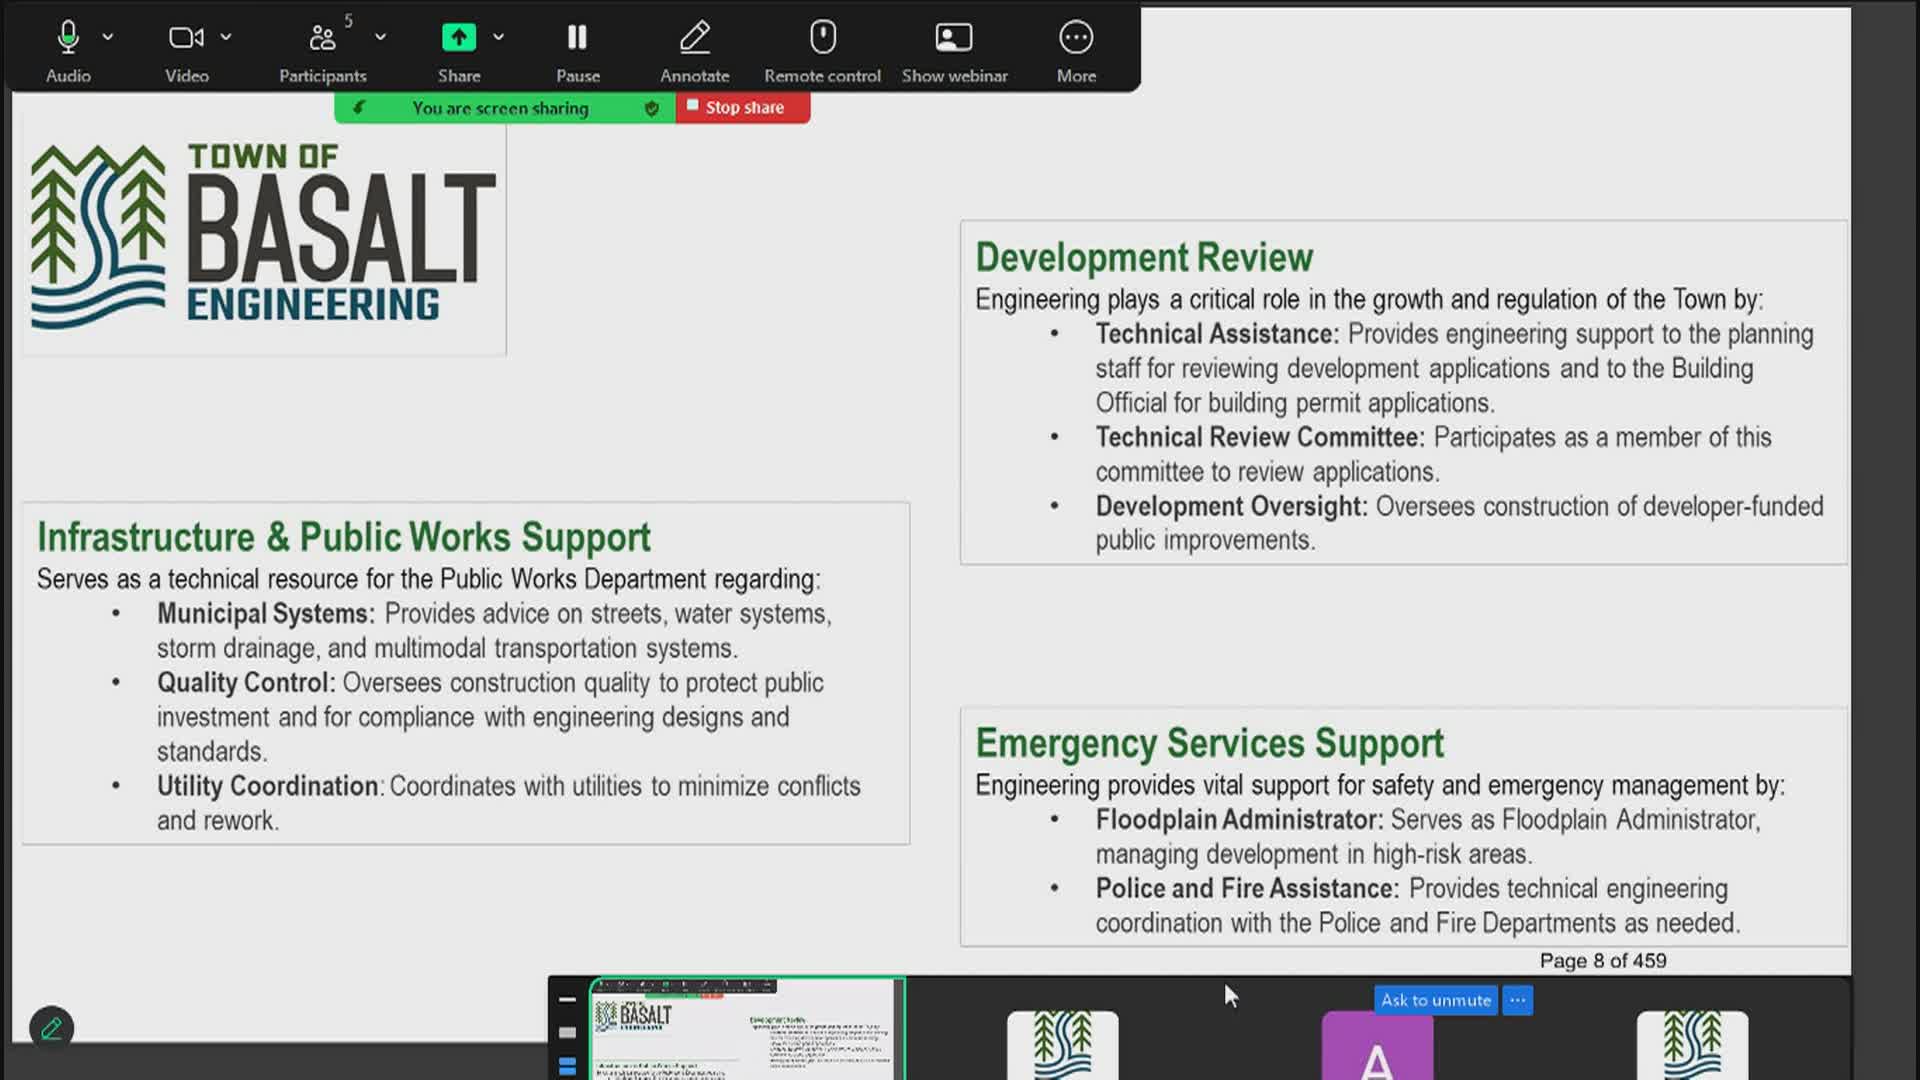Mute the microphone via the Audio icon

pyautogui.click(x=68, y=38)
